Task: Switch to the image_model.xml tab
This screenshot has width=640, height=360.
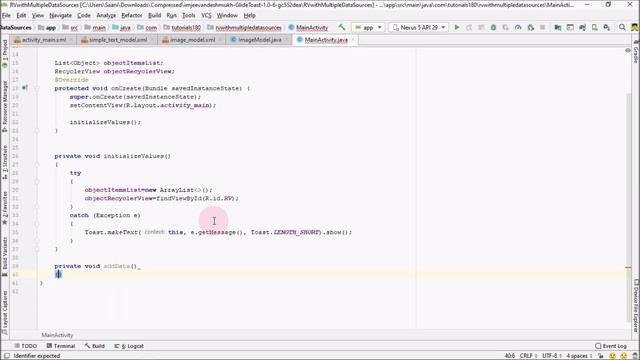Action: pyautogui.click(x=192, y=40)
